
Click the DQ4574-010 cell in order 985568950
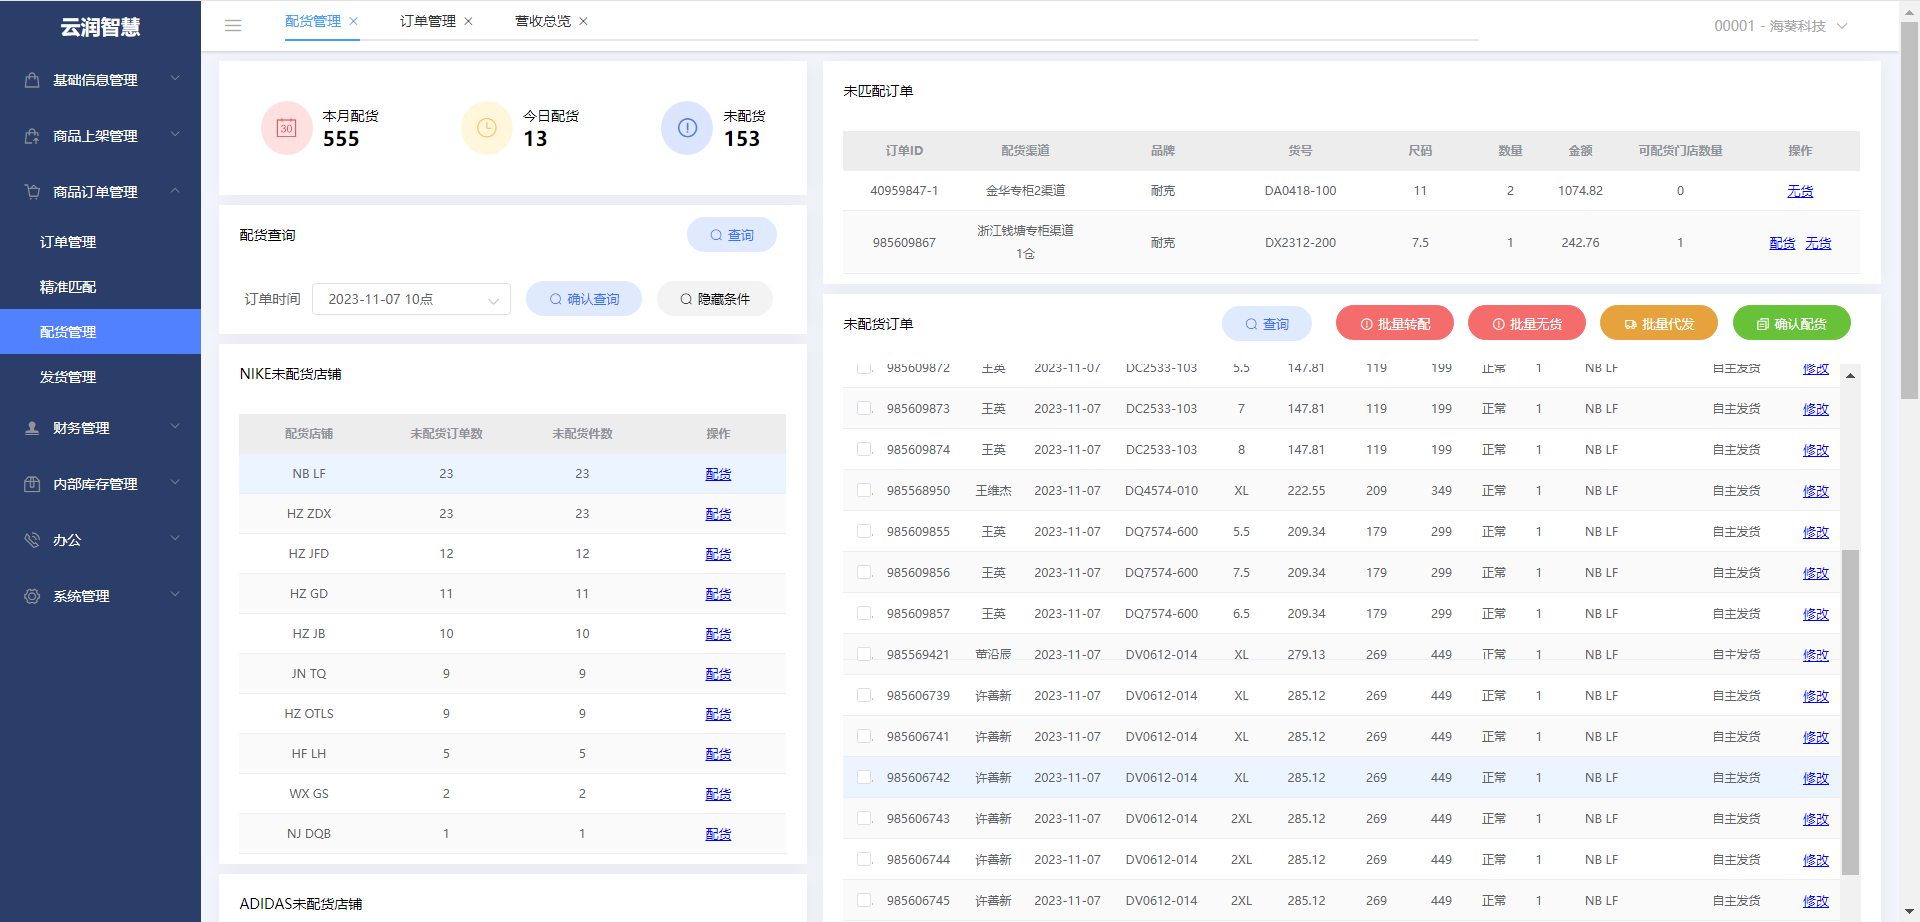[x=1161, y=491]
